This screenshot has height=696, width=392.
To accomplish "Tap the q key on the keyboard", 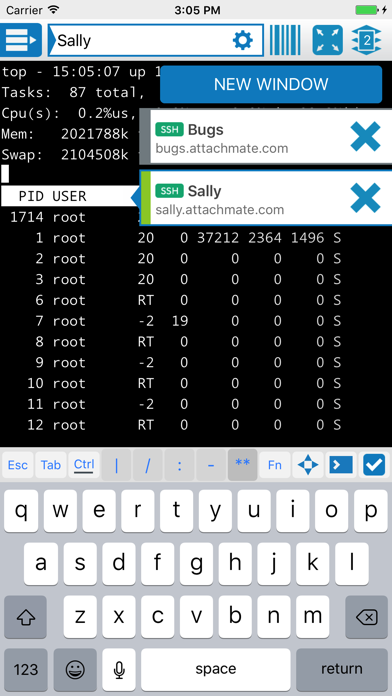I will [x=21, y=510].
